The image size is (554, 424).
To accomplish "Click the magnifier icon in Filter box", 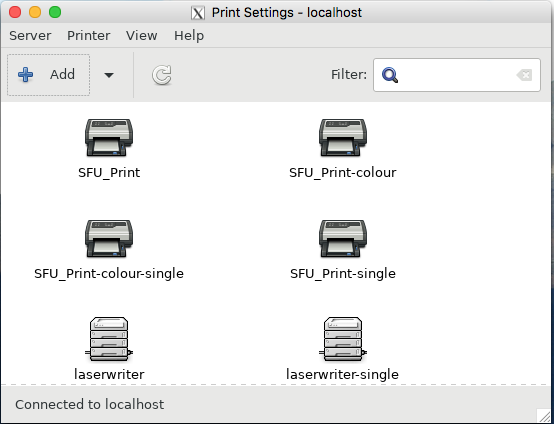I will 390,75.
